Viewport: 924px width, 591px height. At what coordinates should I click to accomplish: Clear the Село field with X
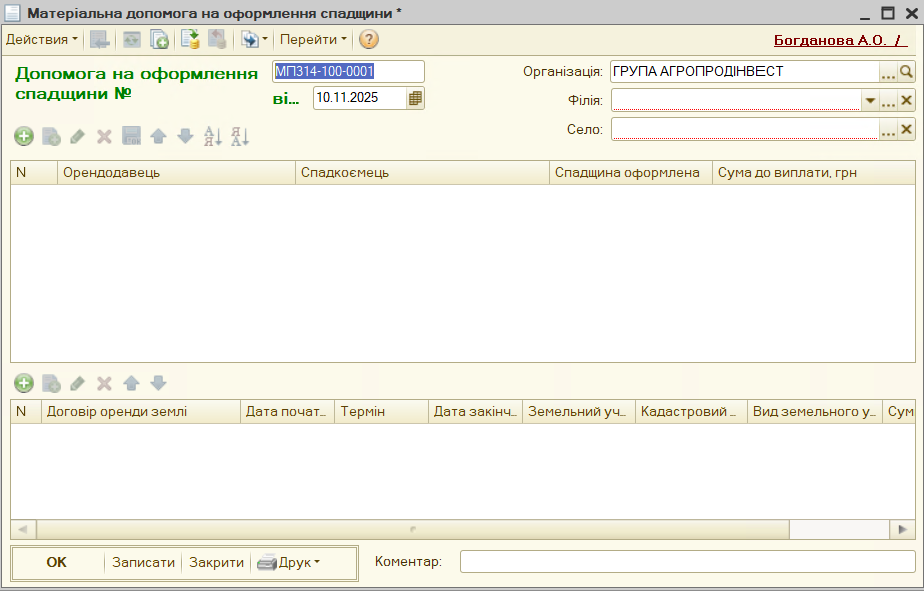tap(906, 130)
